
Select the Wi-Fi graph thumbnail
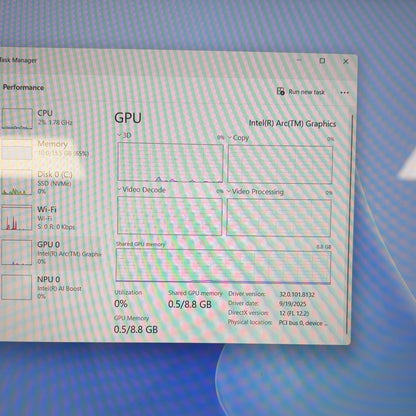click(x=17, y=218)
